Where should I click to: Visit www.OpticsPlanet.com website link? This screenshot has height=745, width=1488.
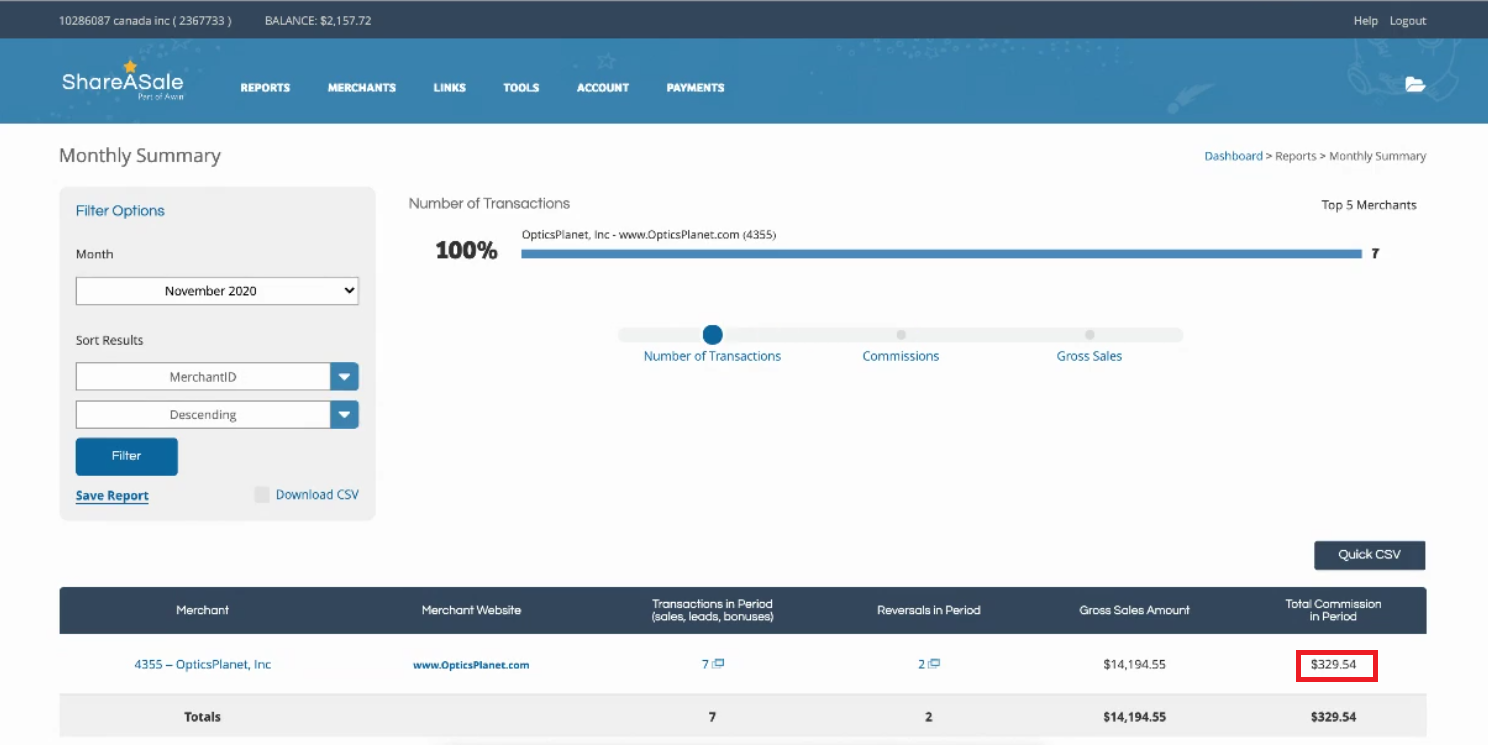pos(471,665)
